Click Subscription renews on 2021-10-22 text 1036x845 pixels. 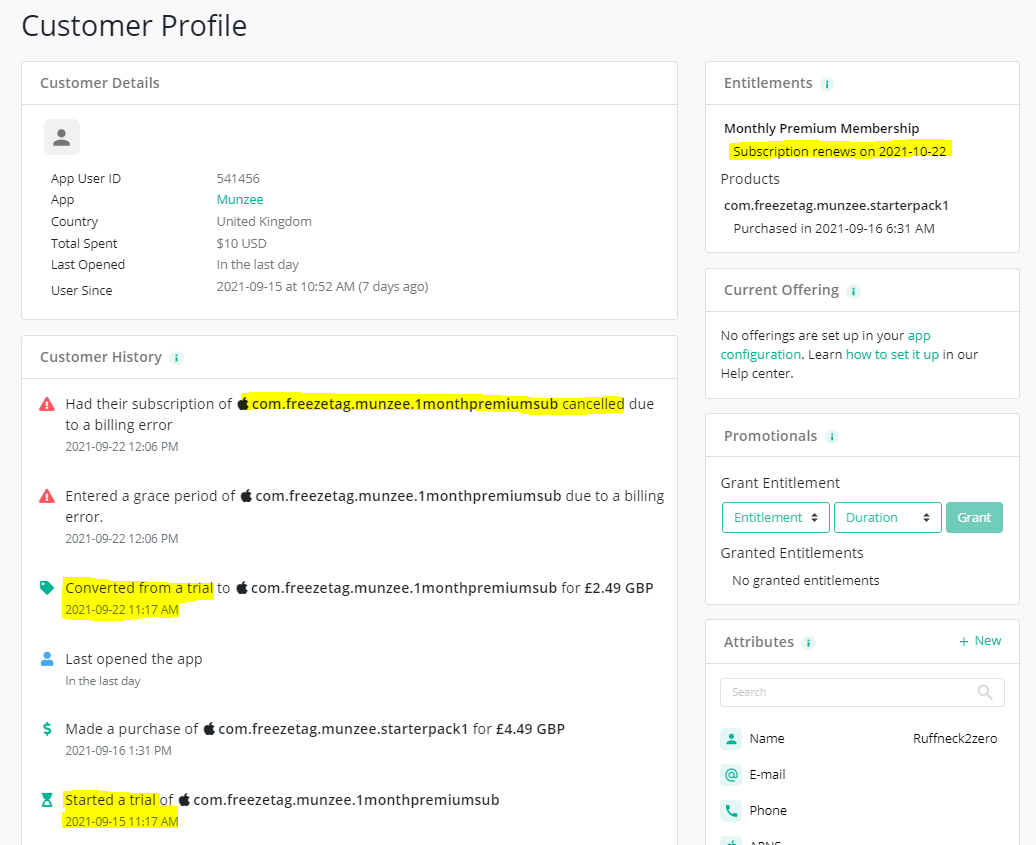point(839,151)
